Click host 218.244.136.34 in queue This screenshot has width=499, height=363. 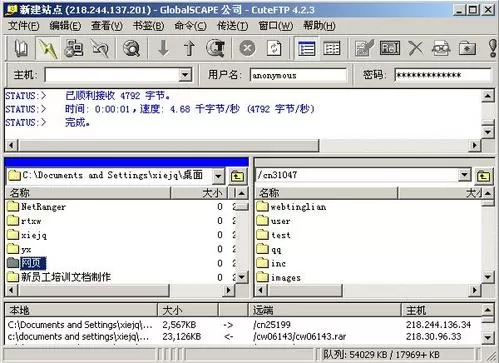click(438, 324)
